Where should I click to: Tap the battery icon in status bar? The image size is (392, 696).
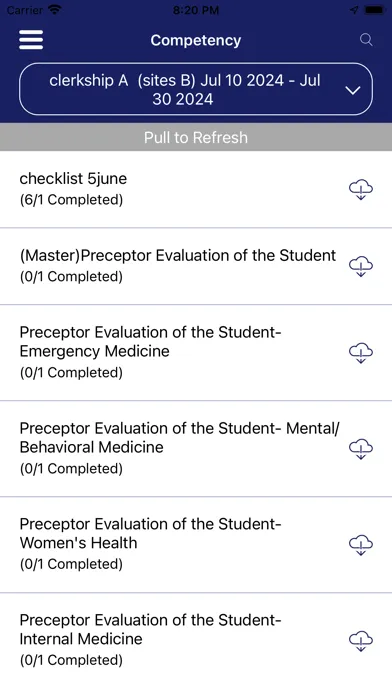coord(373,10)
